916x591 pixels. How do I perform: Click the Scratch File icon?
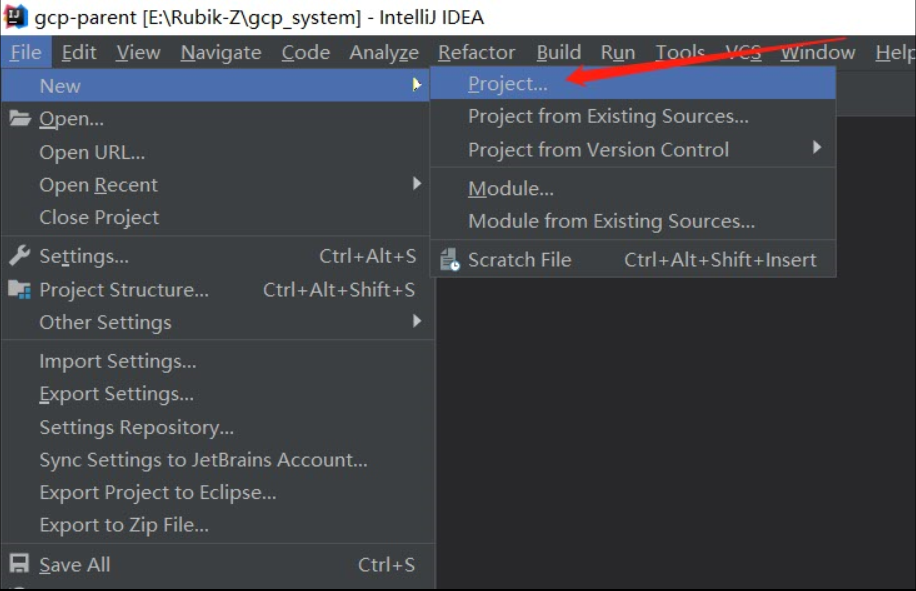pyautogui.click(x=450, y=260)
